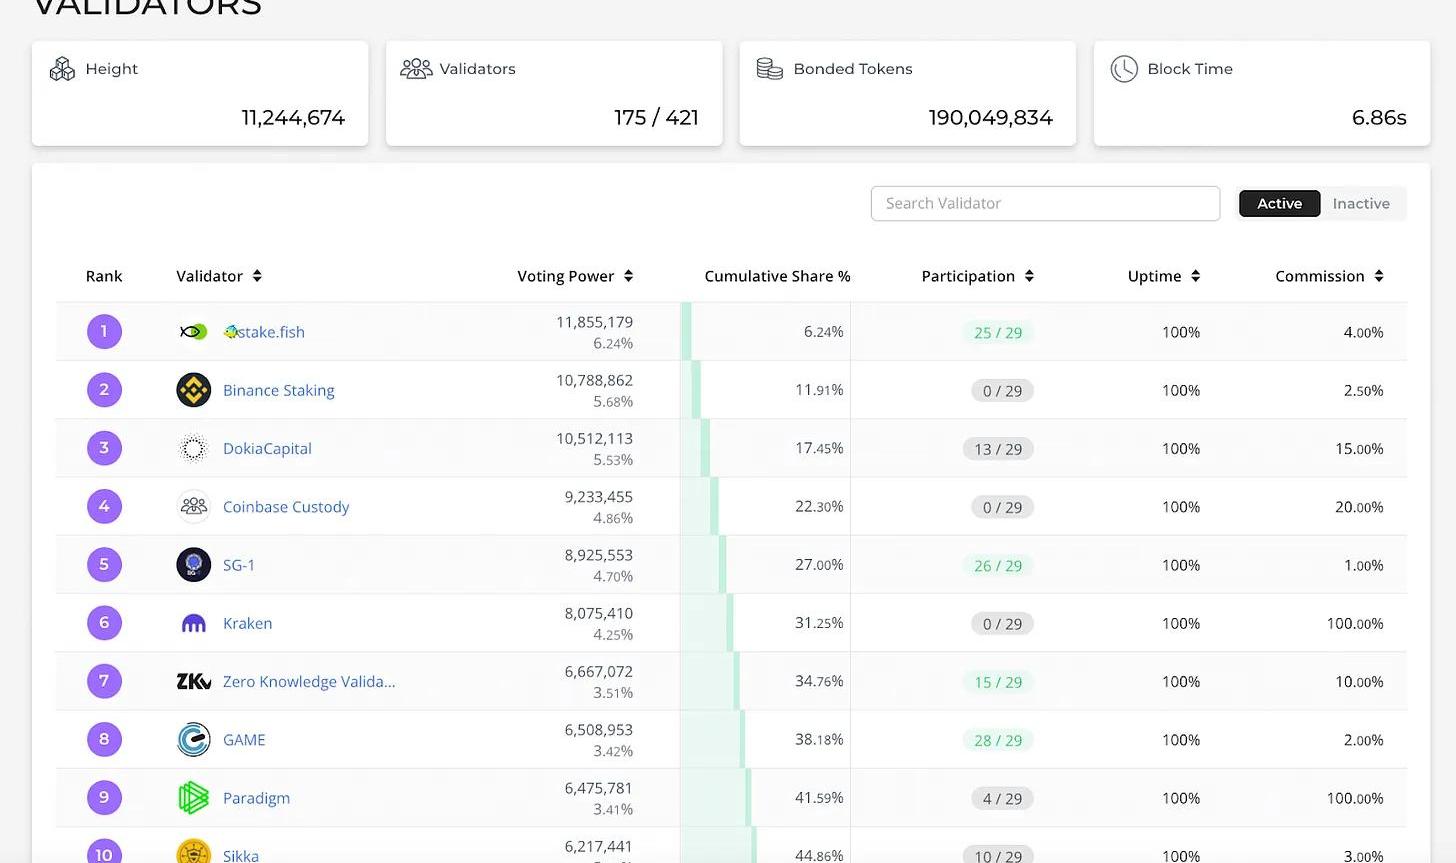Viewport: 1456px width, 863px height.
Task: Switch to Inactive validators
Action: click(x=1361, y=203)
